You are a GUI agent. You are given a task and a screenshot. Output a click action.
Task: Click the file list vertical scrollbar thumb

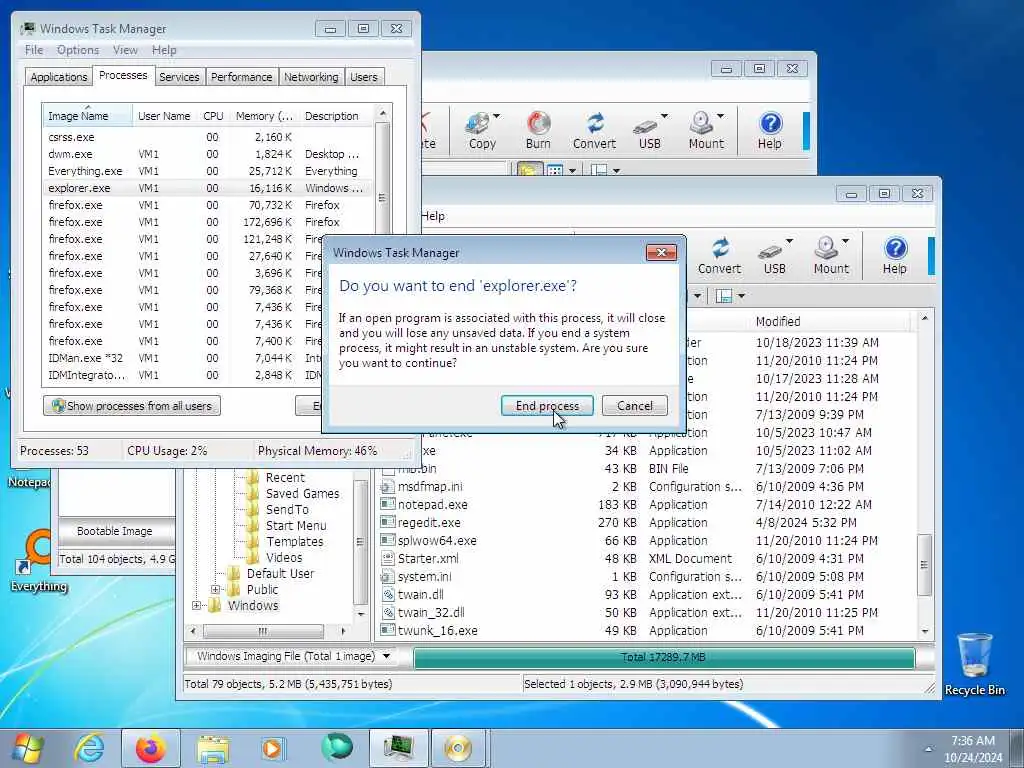point(924,565)
